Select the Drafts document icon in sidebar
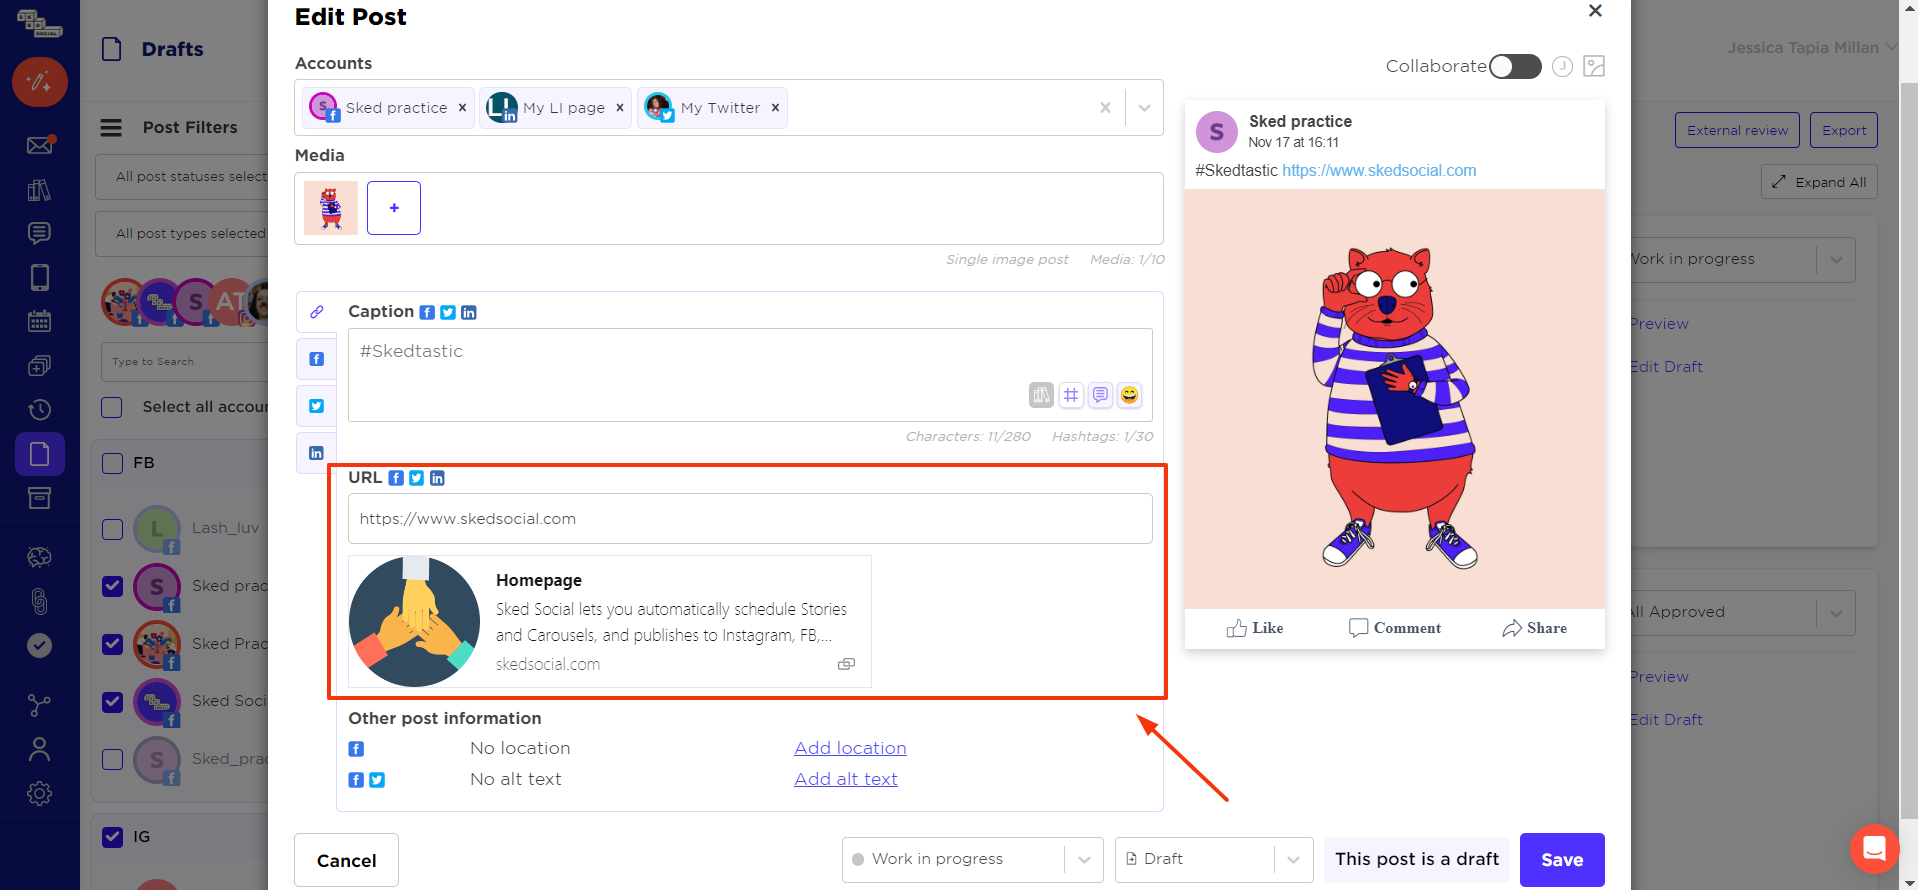Image resolution: width=1918 pixels, height=890 pixels. pyautogui.click(x=40, y=454)
